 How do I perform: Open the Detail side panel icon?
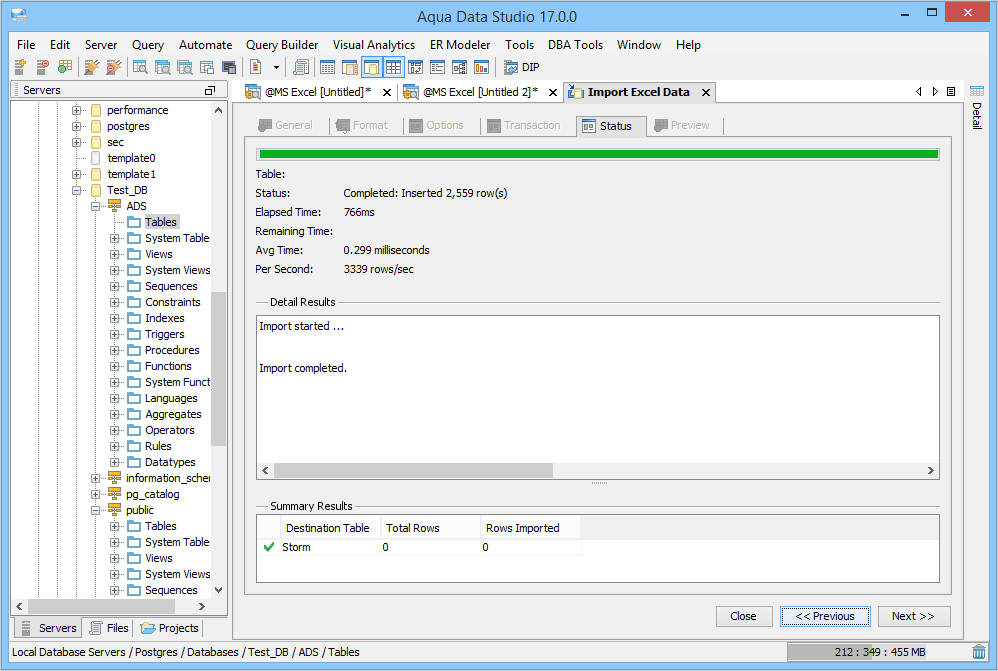[x=977, y=91]
